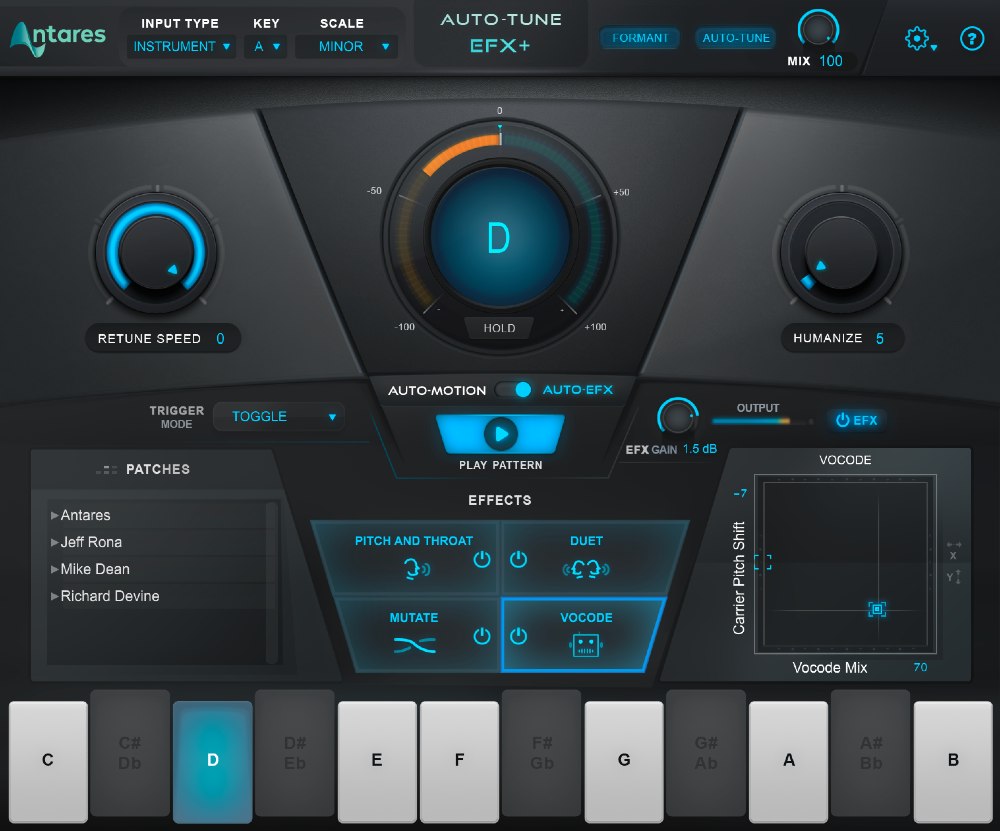Viewport: 1000px width, 831px height.
Task: Open the help question mark
Action: click(x=971, y=39)
